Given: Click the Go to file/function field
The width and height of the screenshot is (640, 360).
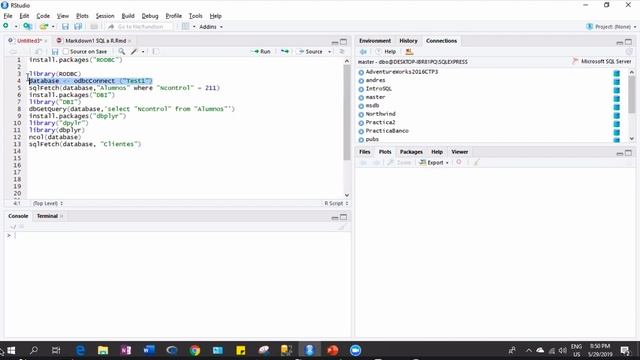Looking at the screenshot, I should [140, 27].
